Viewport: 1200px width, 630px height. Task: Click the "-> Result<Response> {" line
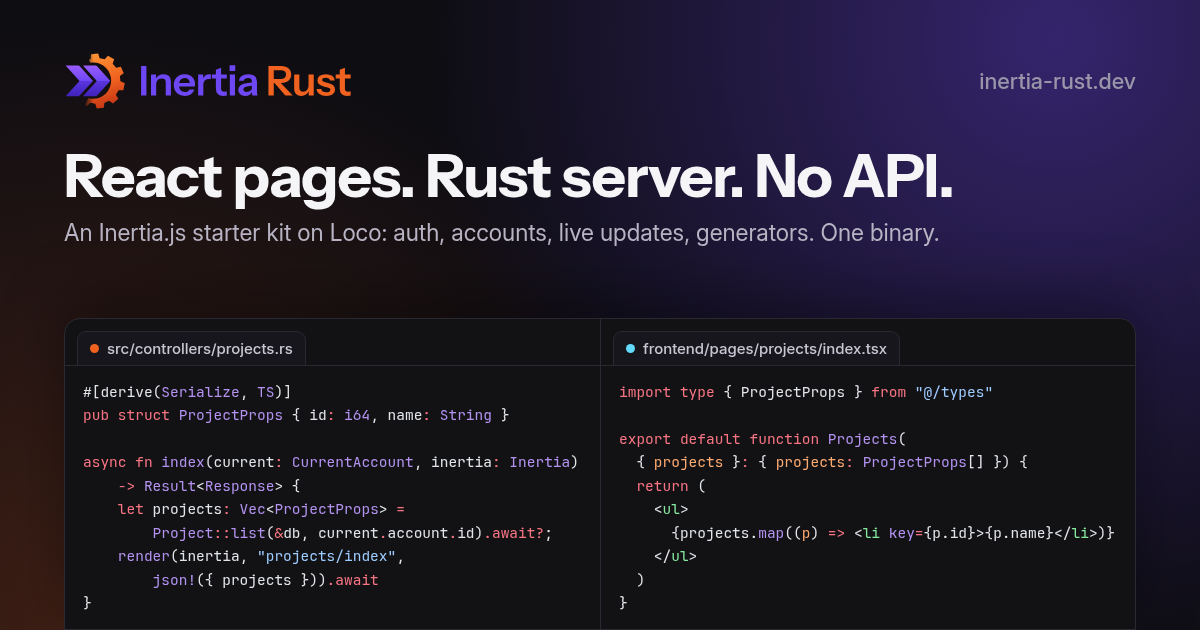point(209,486)
